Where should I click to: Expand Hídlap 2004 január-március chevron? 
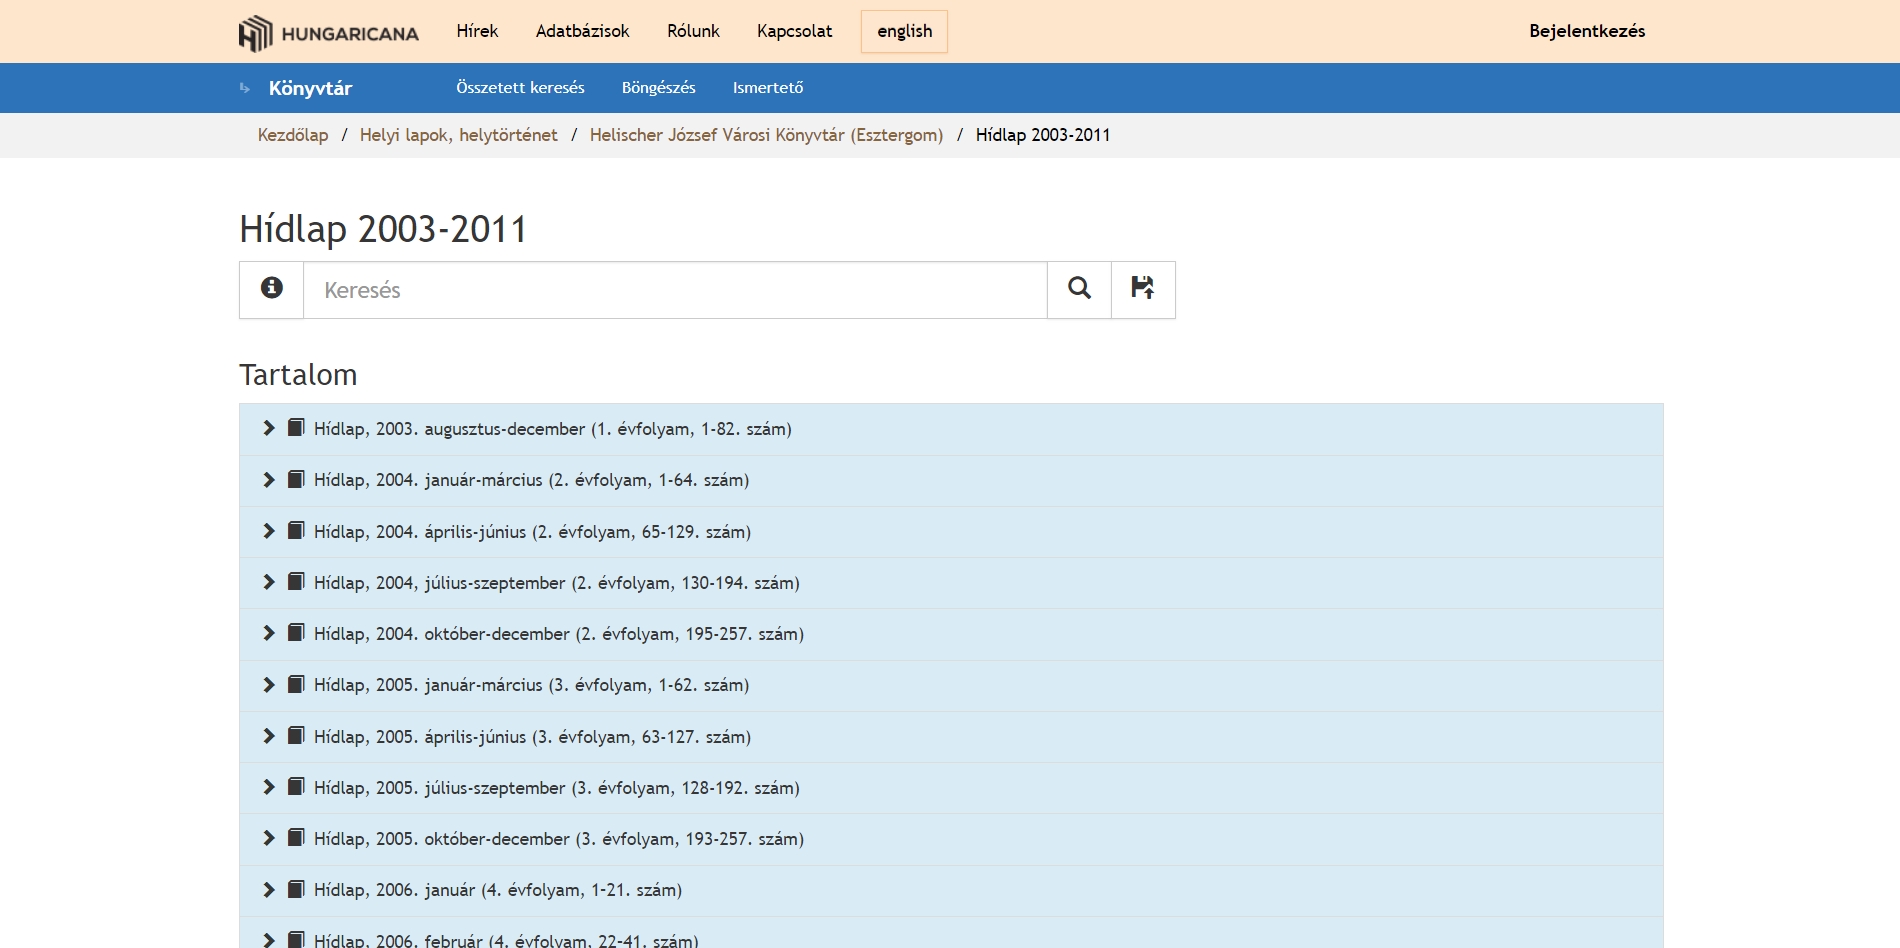coord(268,479)
